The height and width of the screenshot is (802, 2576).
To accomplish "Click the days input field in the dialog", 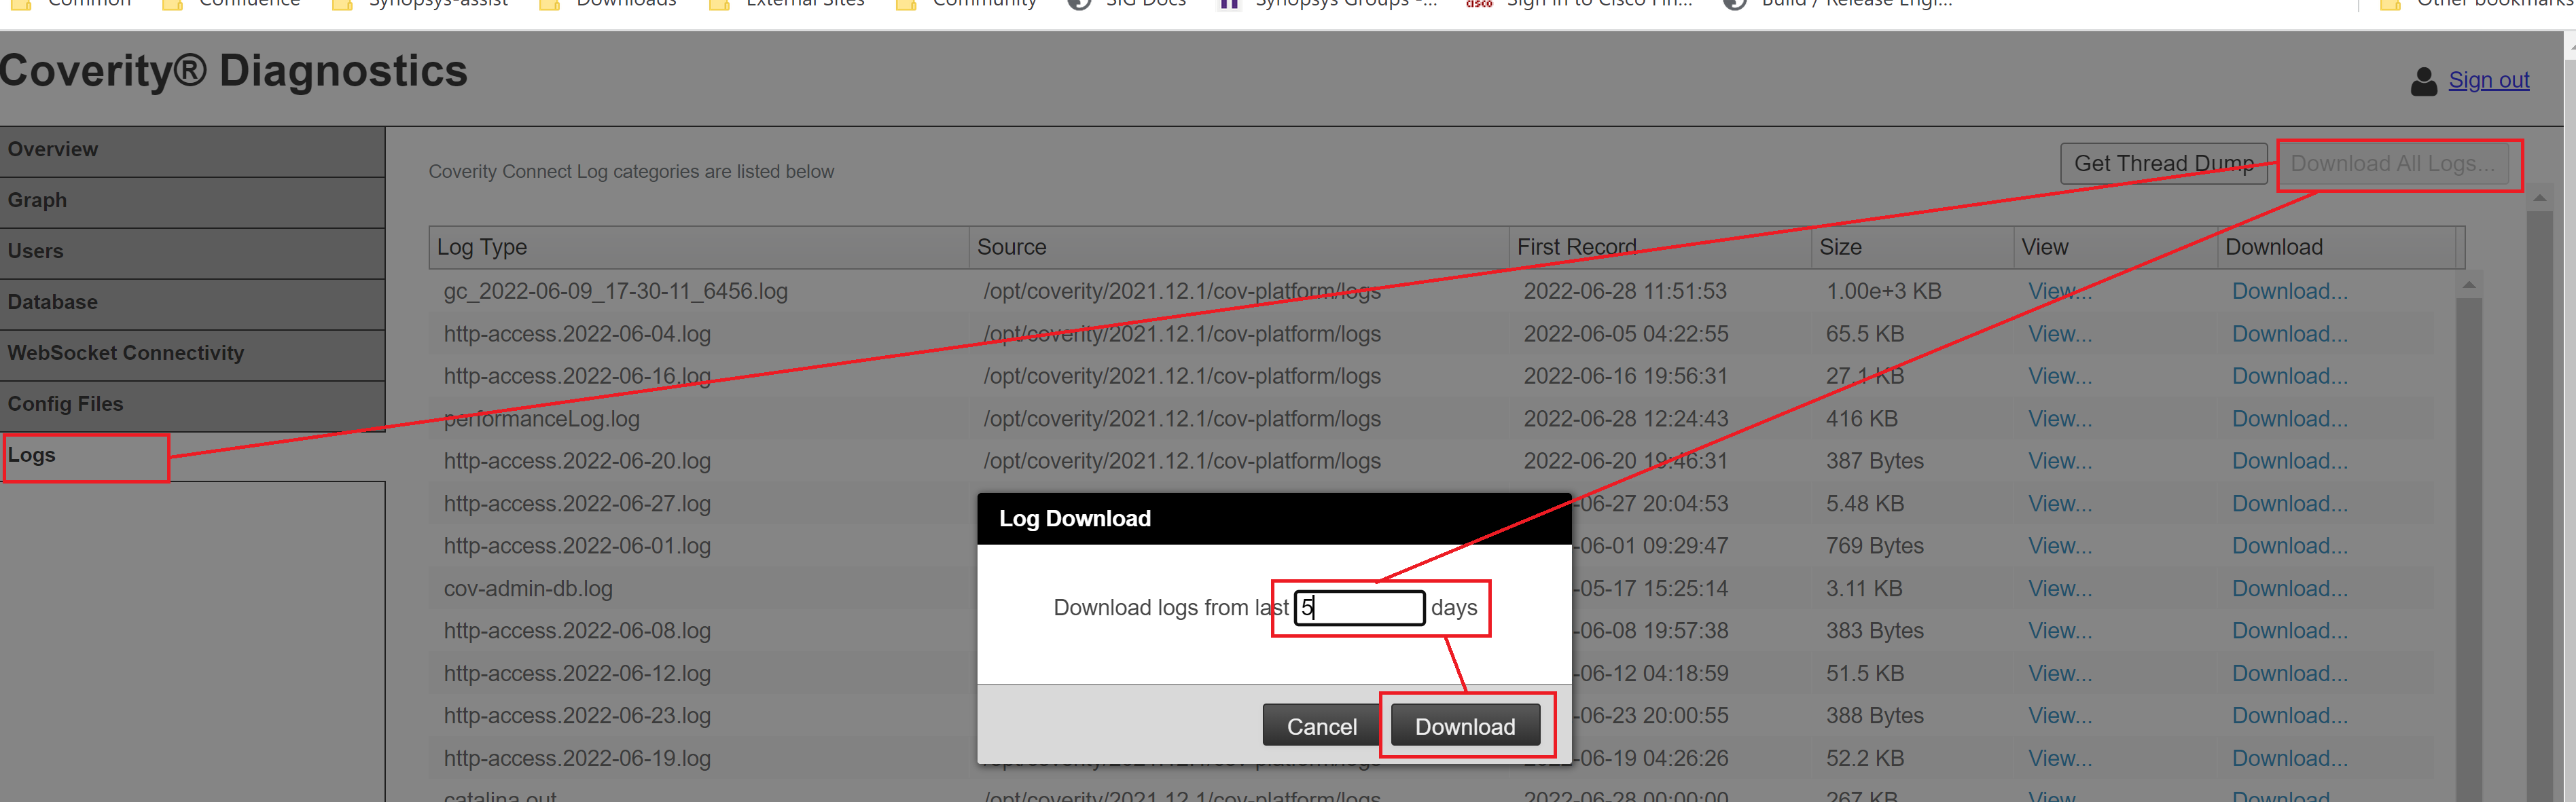I will 1360,608.
